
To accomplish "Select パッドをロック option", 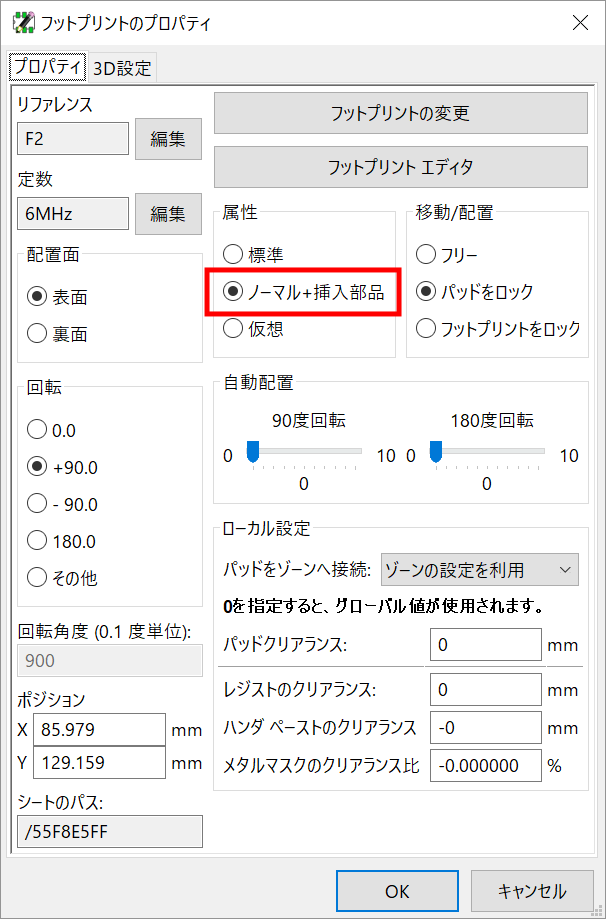I will (475, 291).
